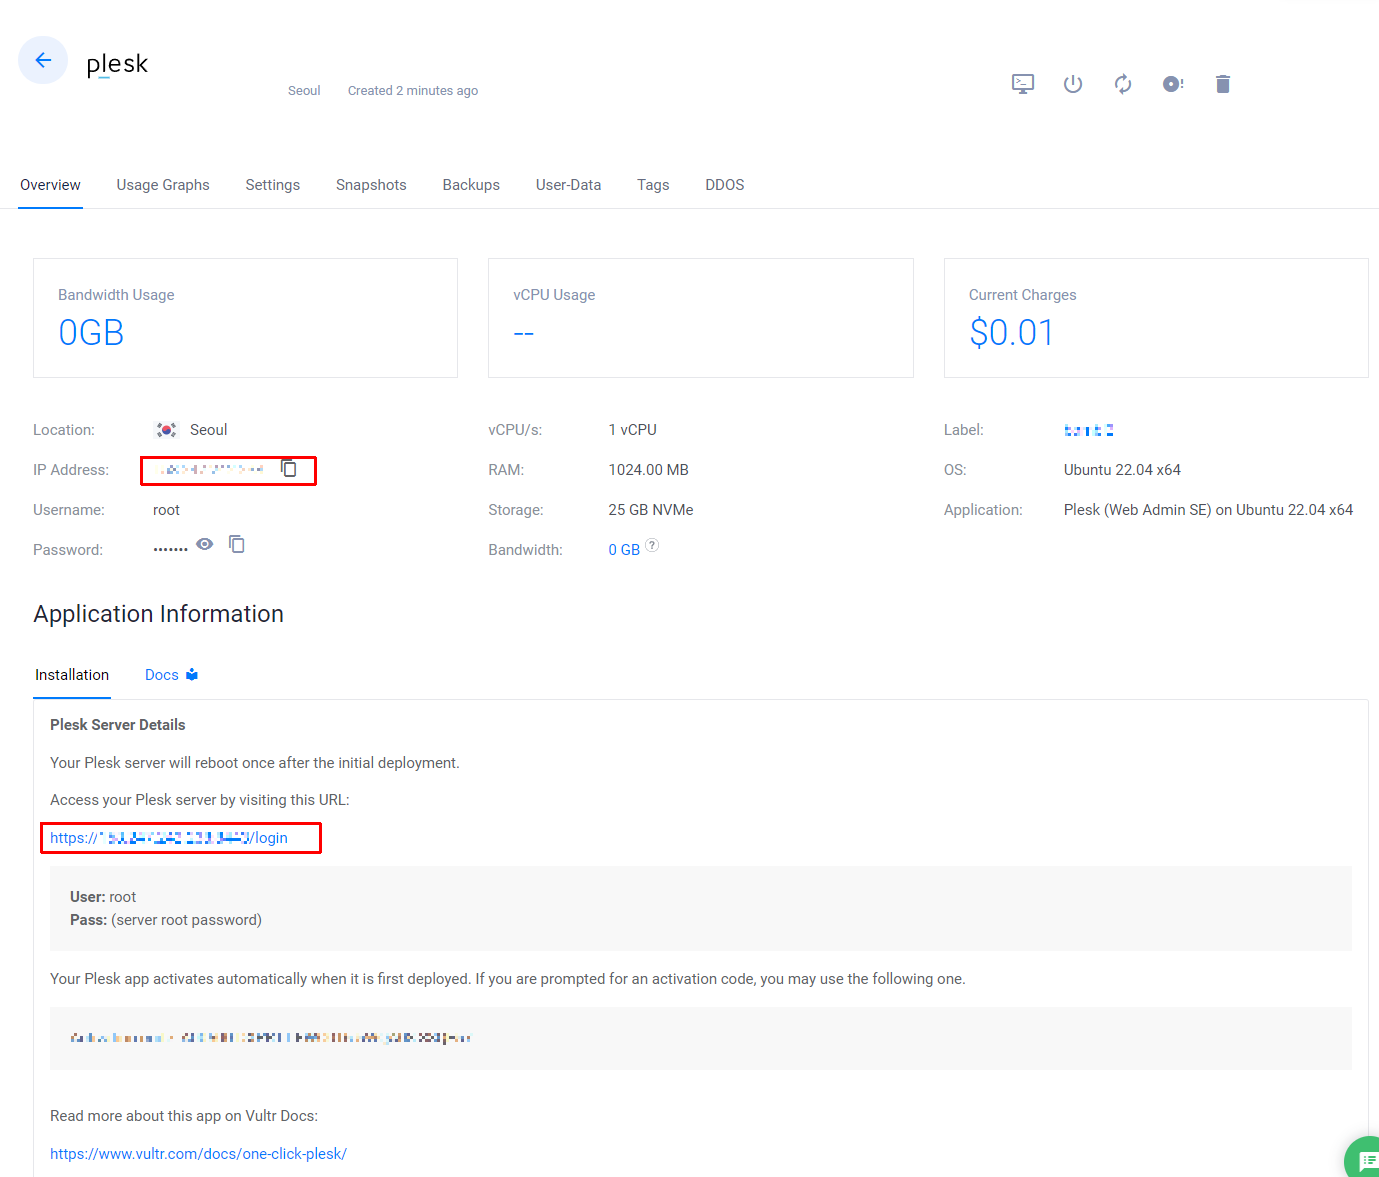Open the Tags tab
The width and height of the screenshot is (1379, 1177).
pyautogui.click(x=653, y=185)
